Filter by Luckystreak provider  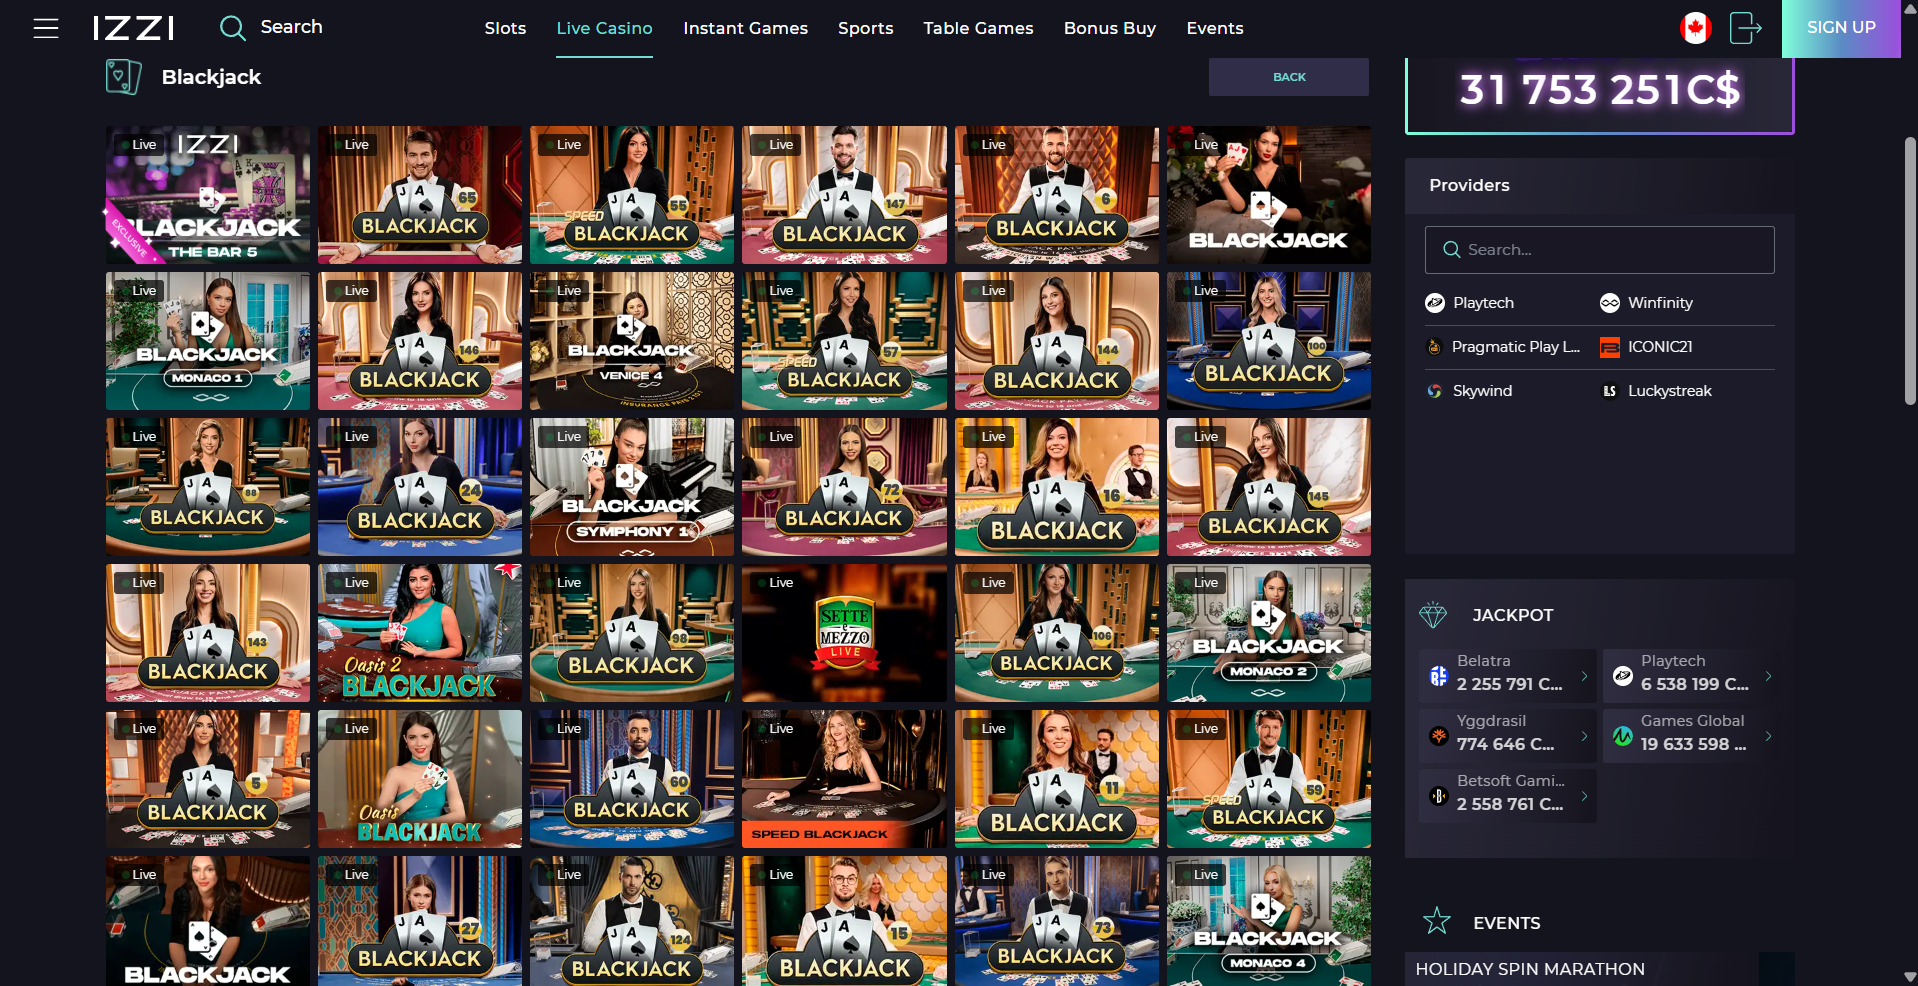(x=1668, y=391)
